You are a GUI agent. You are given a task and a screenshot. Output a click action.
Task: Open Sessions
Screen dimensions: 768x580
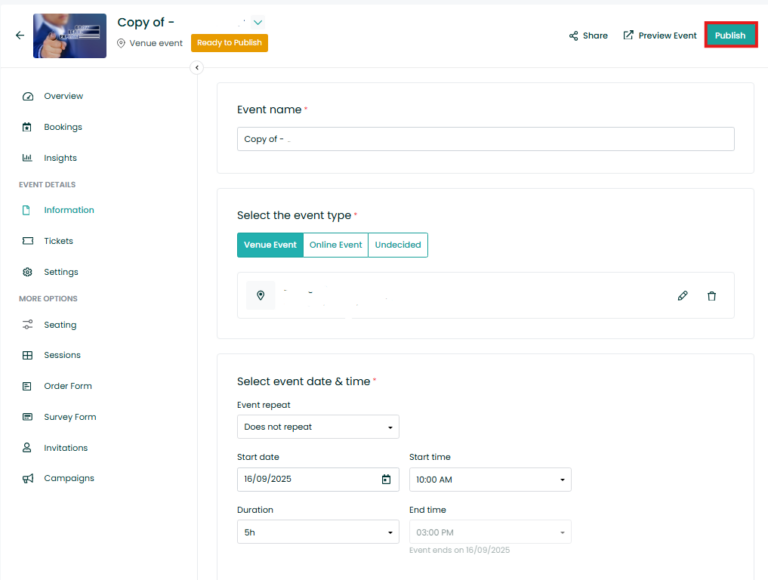click(62, 355)
